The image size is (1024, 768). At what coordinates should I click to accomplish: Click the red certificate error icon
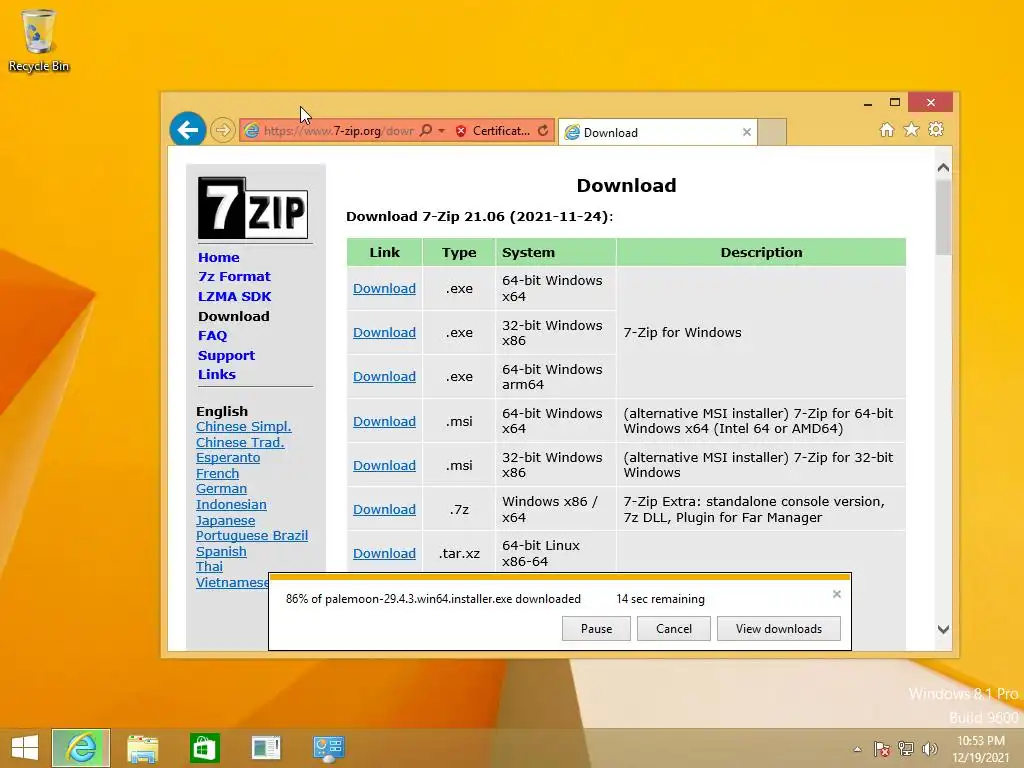click(x=460, y=131)
